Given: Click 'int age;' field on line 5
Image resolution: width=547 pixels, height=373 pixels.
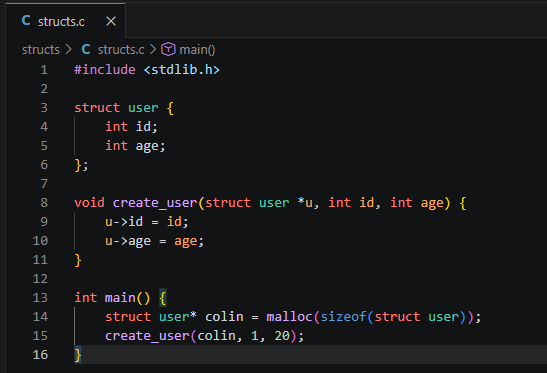Looking at the screenshot, I should 135,146.
